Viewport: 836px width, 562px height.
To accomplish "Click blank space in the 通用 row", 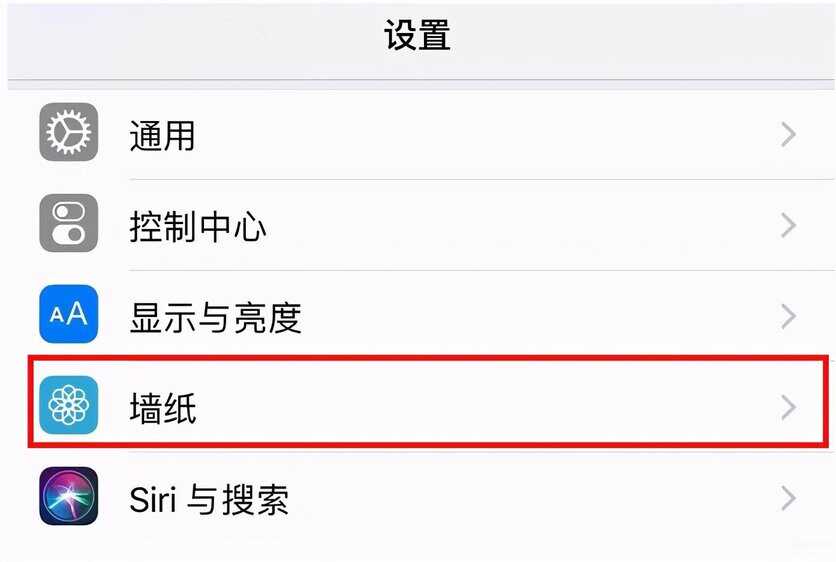I will [x=480, y=135].
